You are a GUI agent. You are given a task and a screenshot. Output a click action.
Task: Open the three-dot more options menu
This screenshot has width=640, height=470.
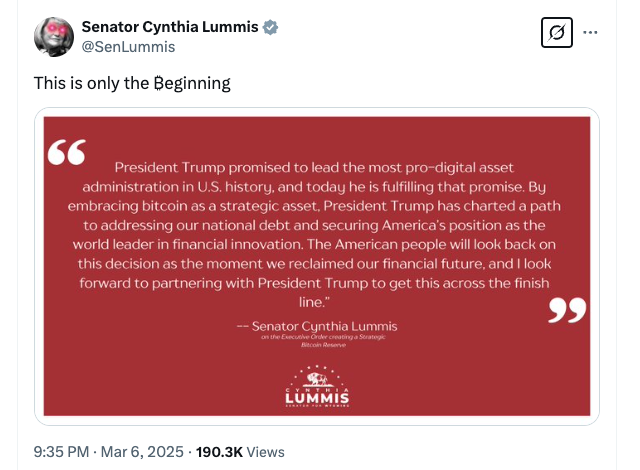[x=590, y=33]
